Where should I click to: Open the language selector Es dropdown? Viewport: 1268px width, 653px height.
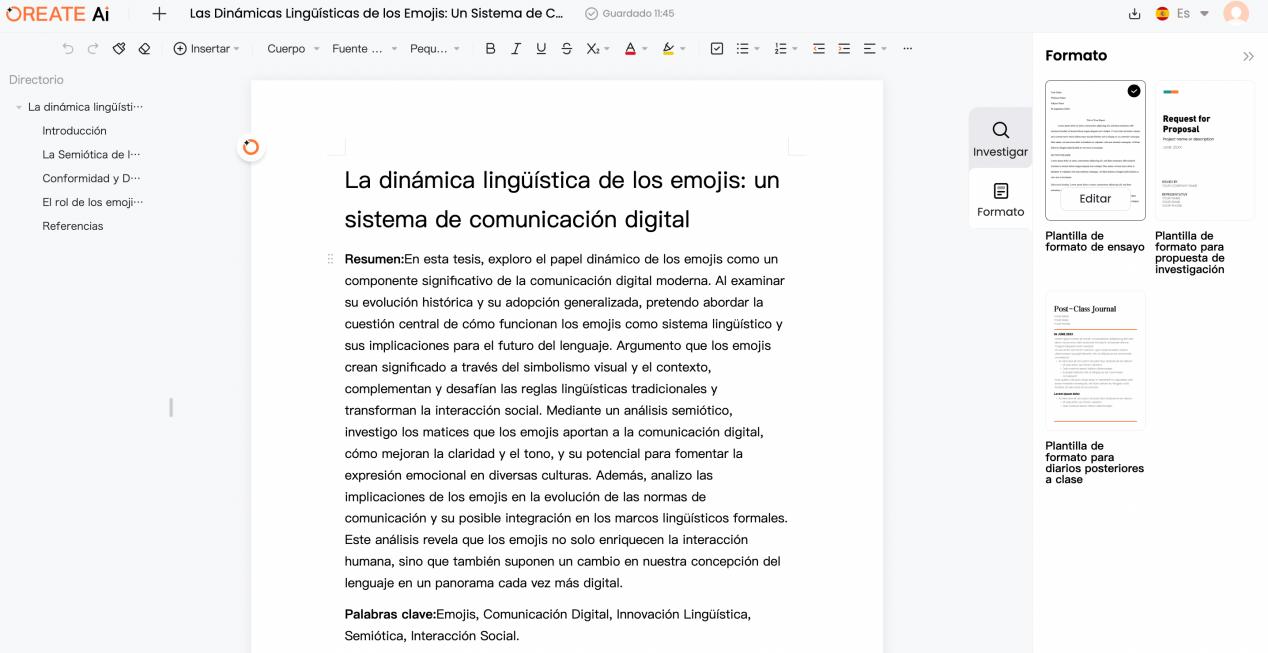click(x=1183, y=14)
